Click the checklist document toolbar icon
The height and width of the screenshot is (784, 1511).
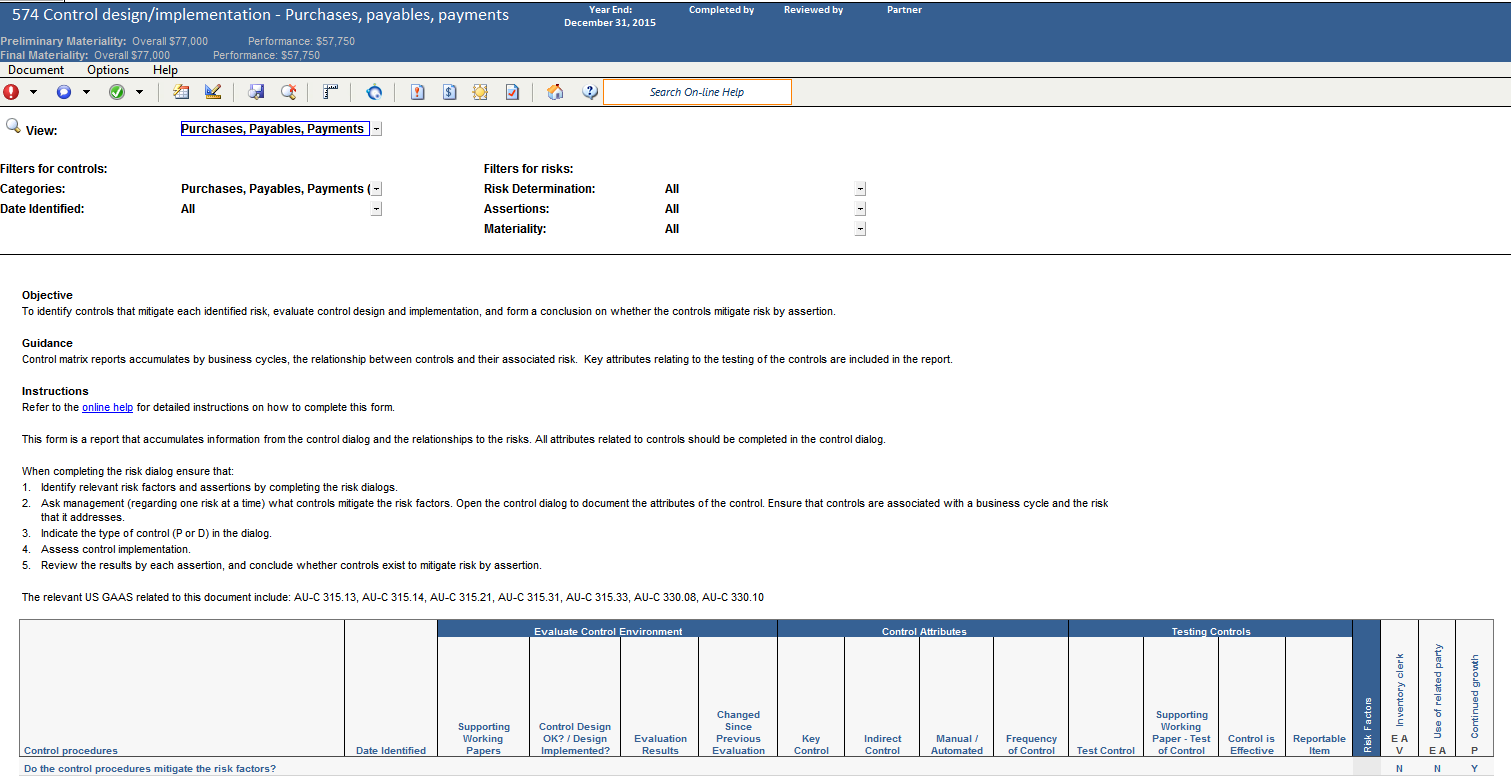(x=512, y=91)
